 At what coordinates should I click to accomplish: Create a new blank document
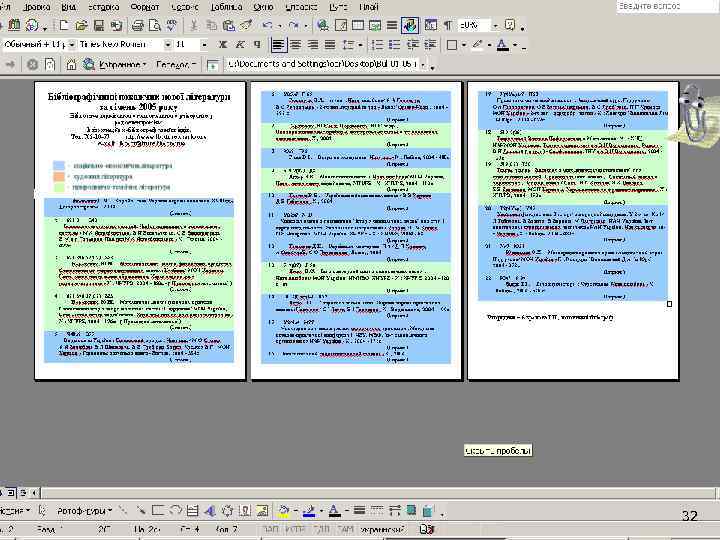click(63, 26)
